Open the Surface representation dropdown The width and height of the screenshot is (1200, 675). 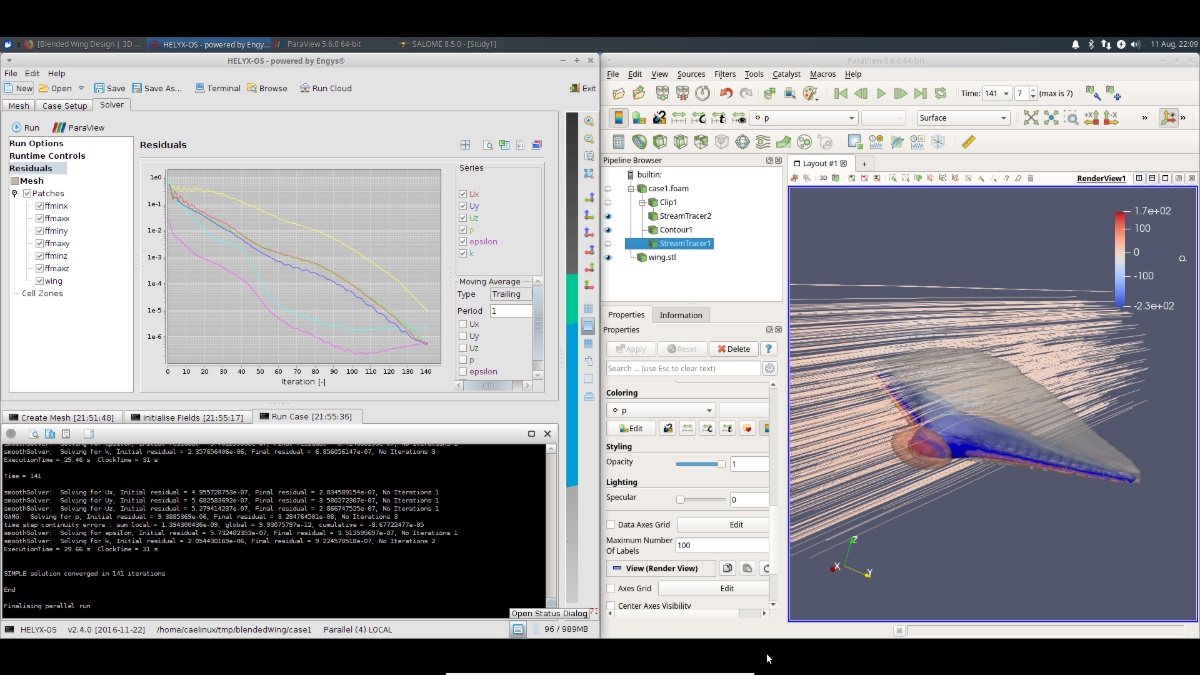[x=960, y=117]
